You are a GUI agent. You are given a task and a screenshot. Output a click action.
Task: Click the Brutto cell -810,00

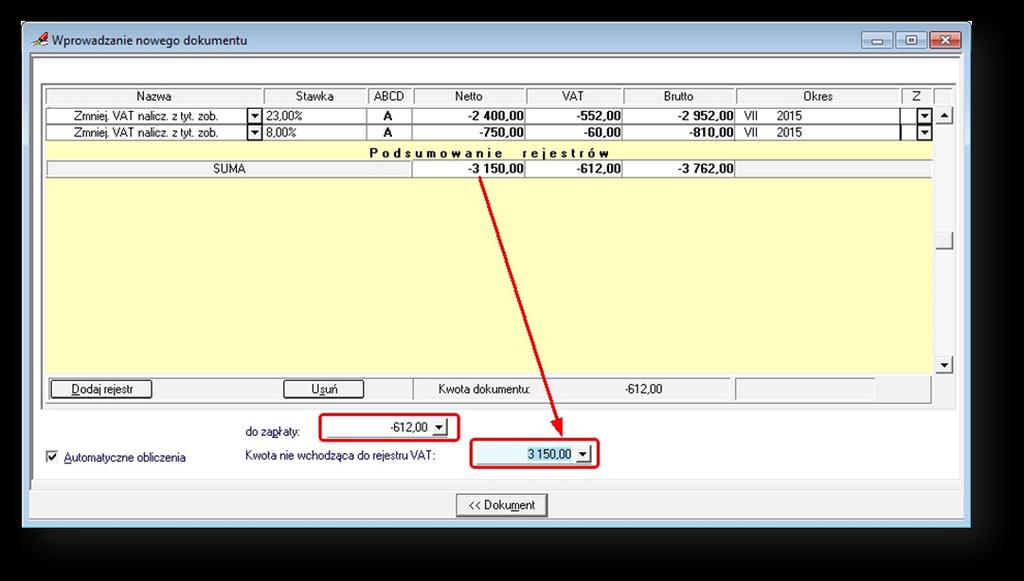(679, 133)
